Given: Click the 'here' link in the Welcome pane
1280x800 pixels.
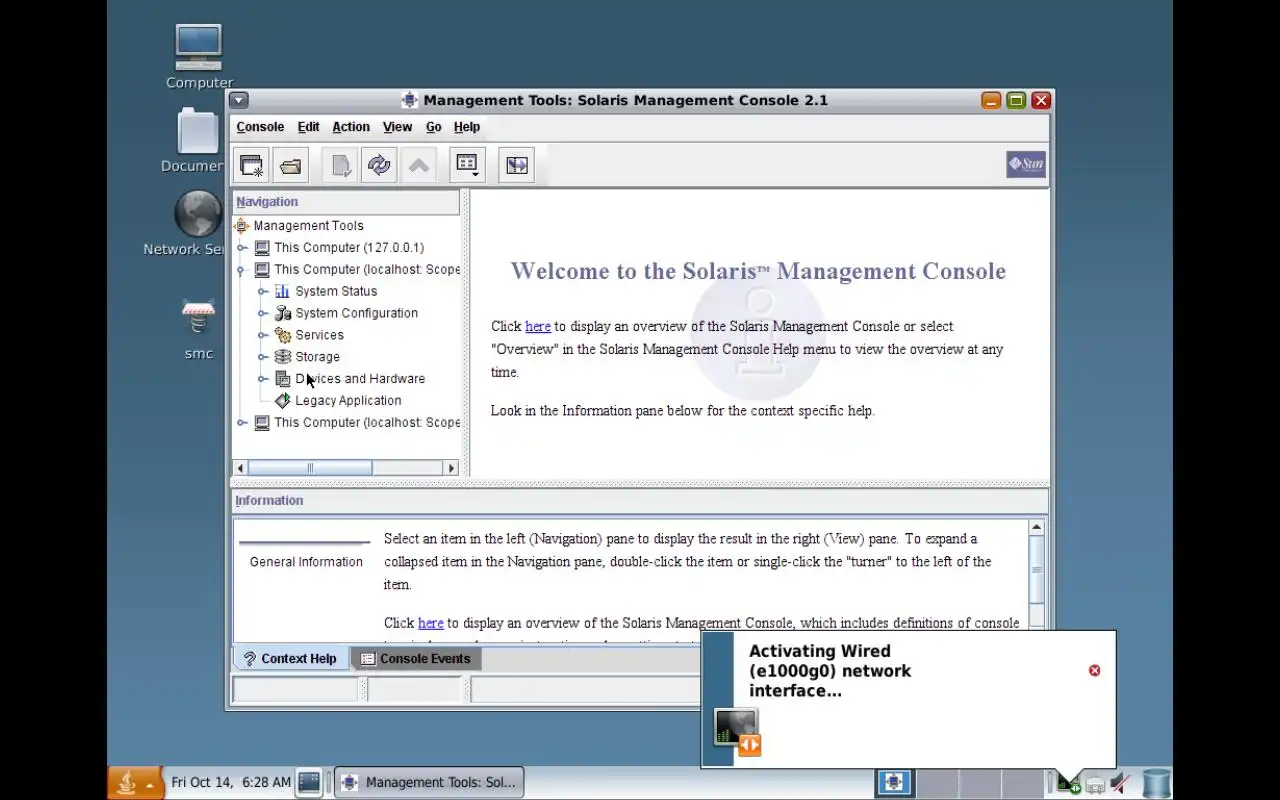Looking at the screenshot, I should click(538, 326).
